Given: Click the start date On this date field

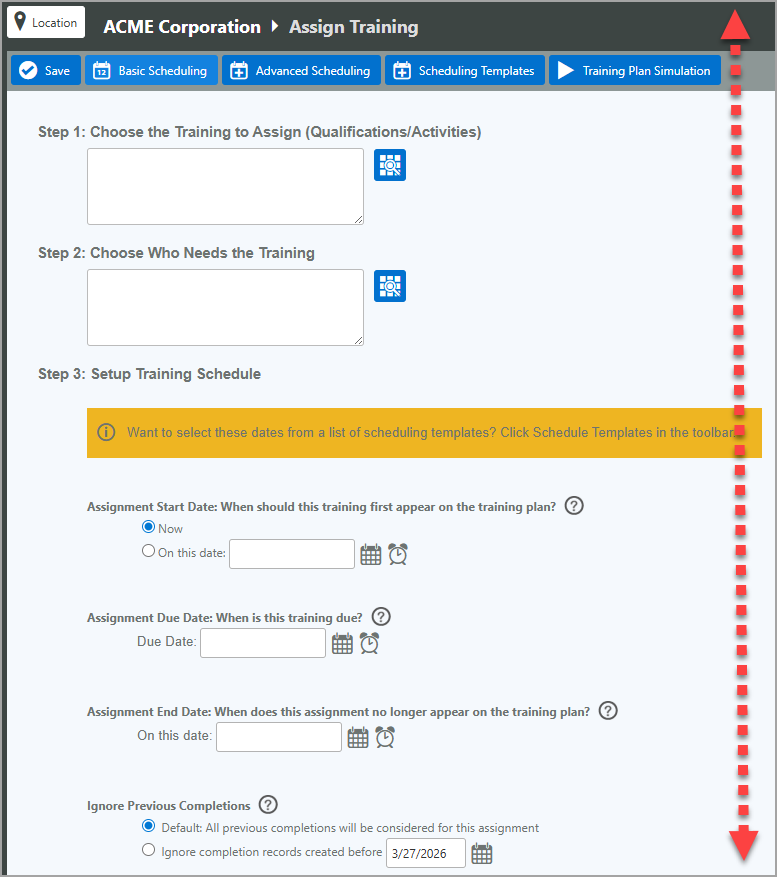Looking at the screenshot, I should 292,554.
